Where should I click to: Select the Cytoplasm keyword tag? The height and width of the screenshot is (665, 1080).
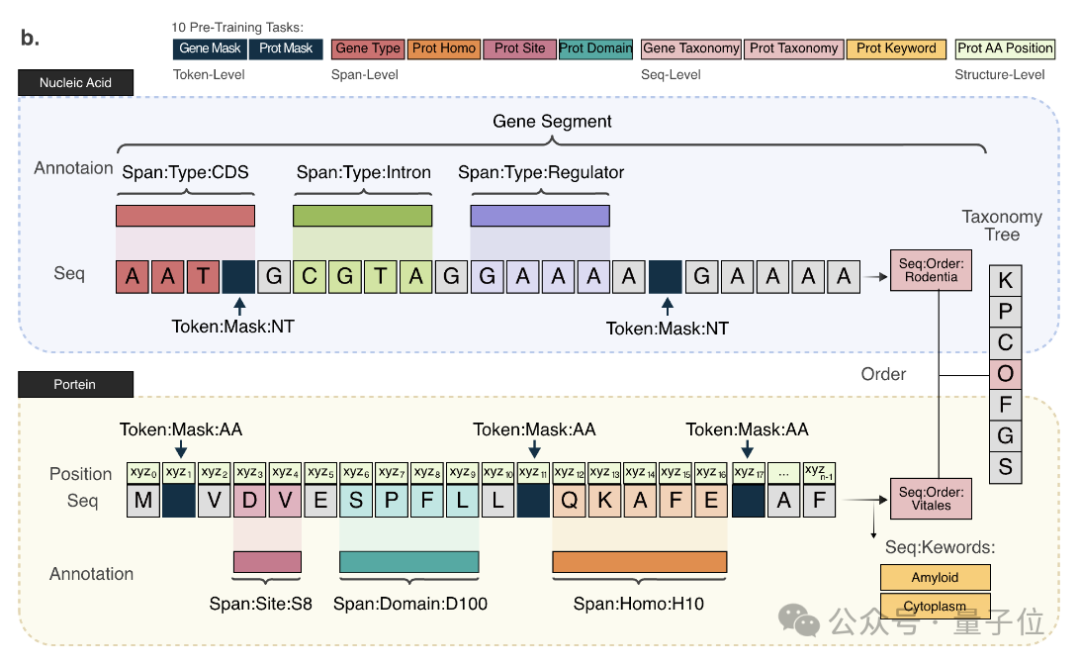coord(935,606)
